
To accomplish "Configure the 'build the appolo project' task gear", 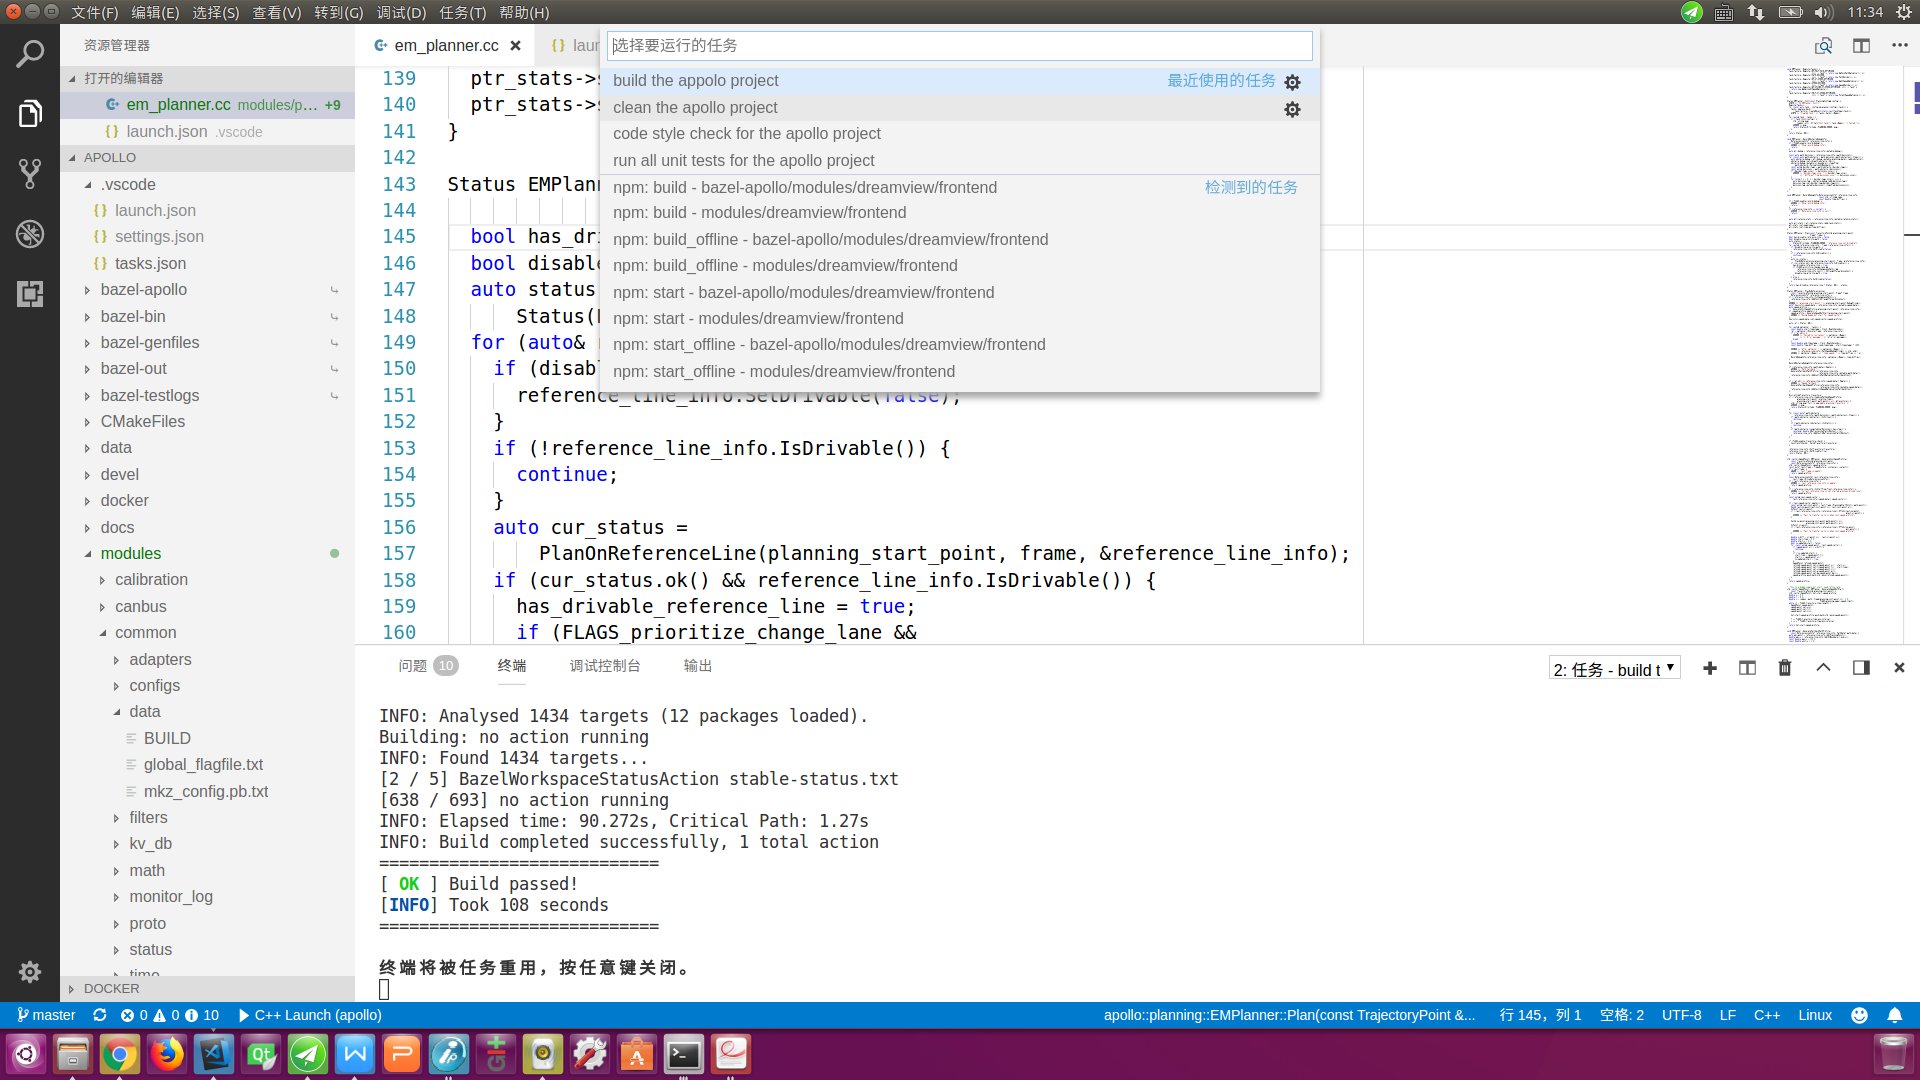I will (1292, 82).
